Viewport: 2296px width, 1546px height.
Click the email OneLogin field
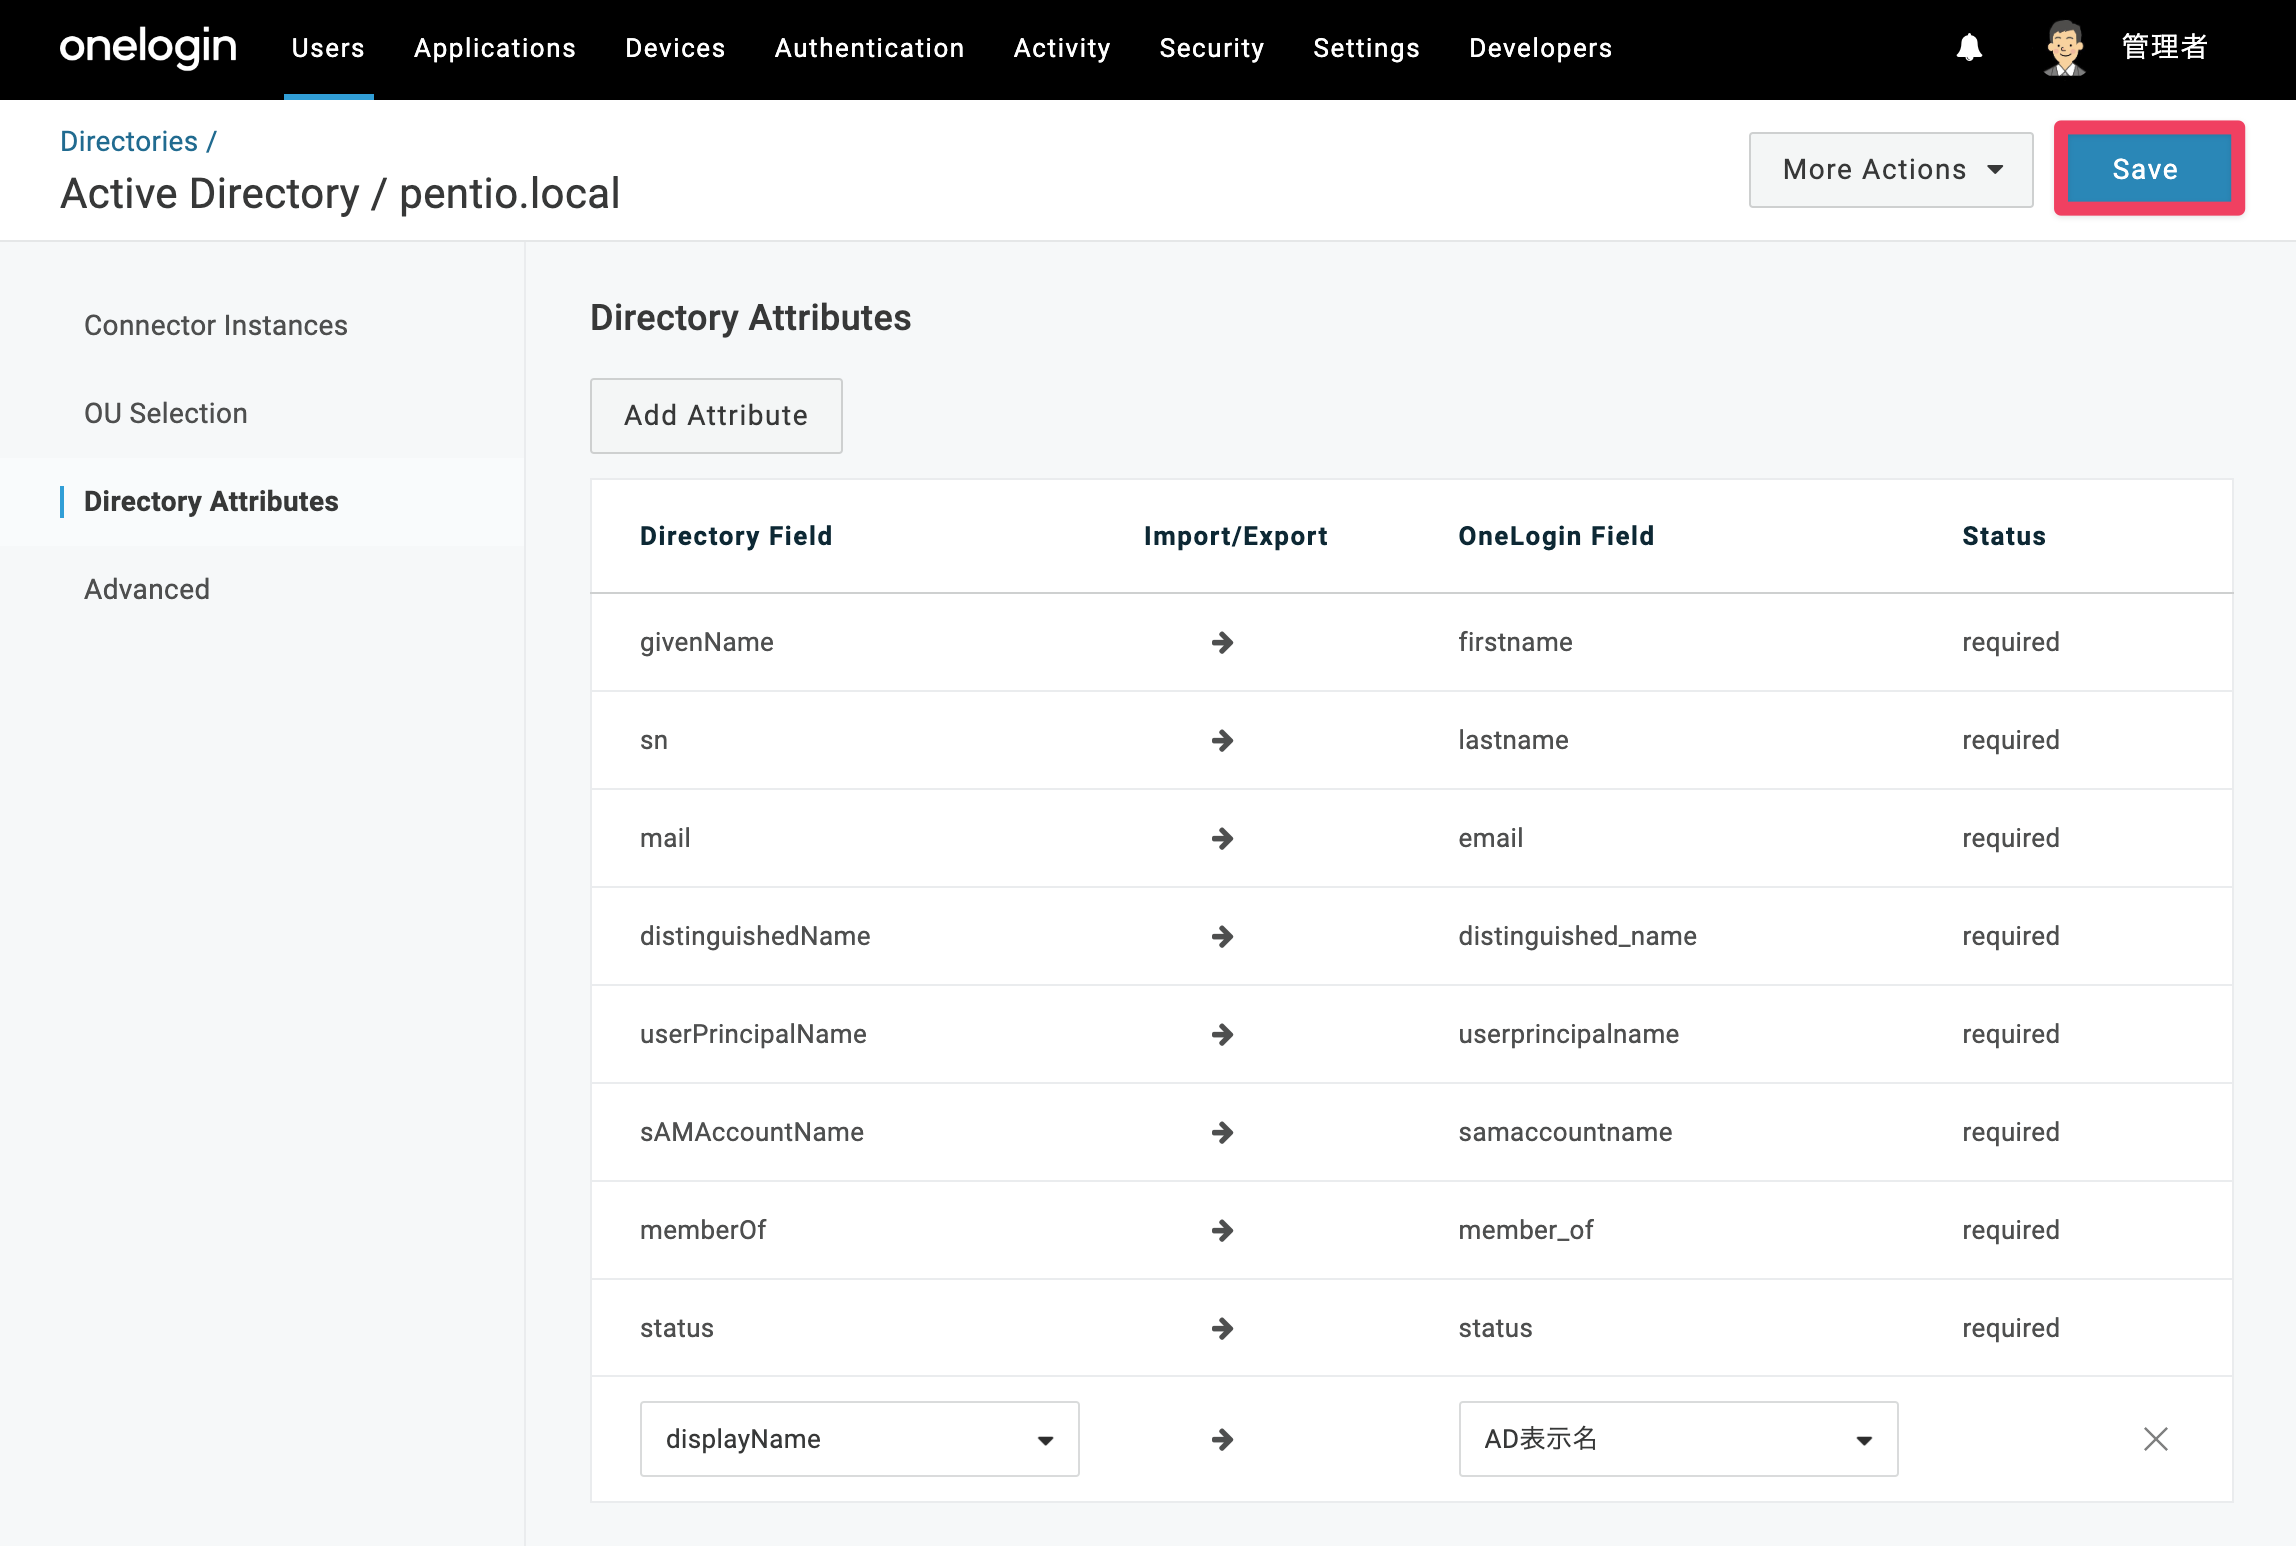click(x=1490, y=838)
